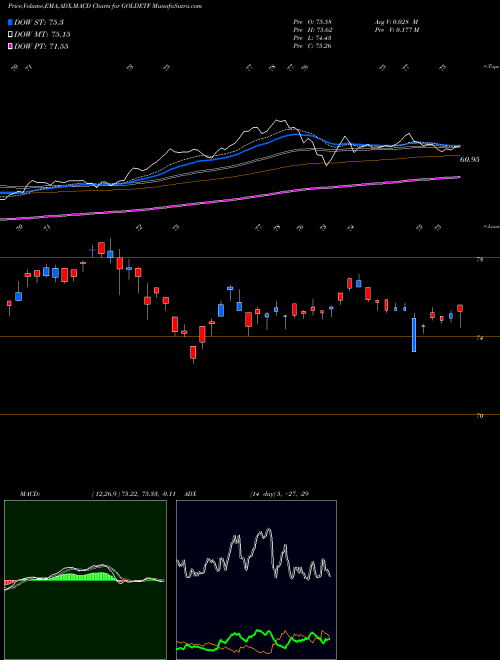
Task: Click the 'Pre L: 74.43' value
Action: (312, 38)
